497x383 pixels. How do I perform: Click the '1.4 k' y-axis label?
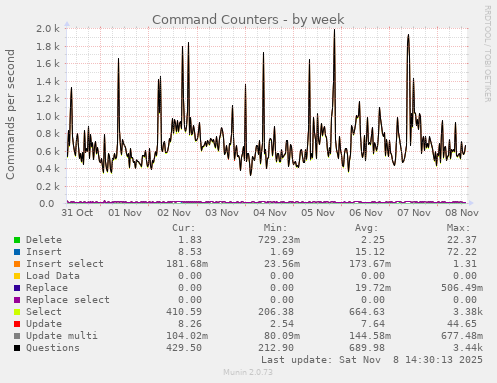48,81
